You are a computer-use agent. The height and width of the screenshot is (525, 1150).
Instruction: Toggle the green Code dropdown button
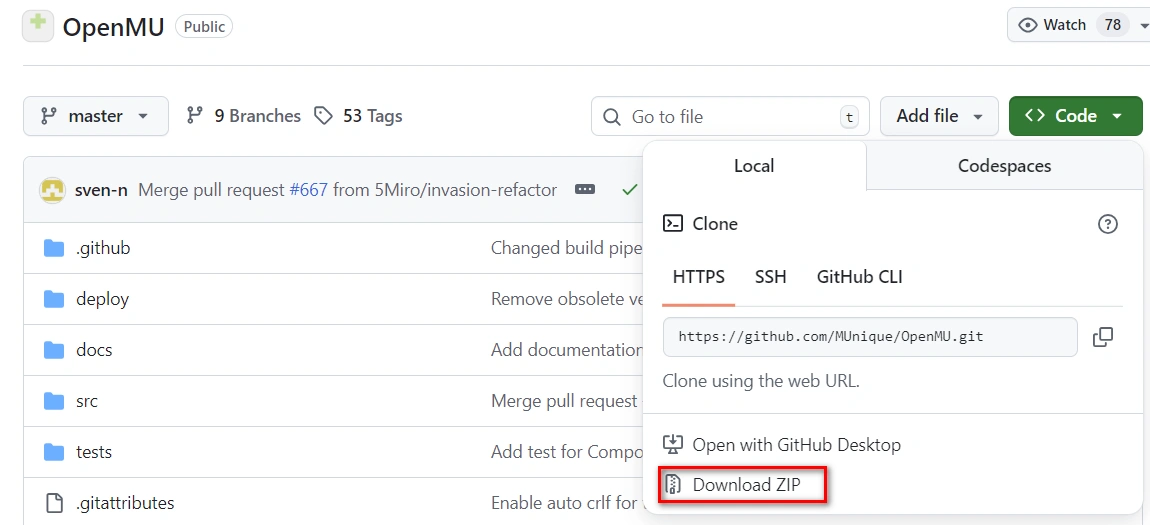pos(1075,116)
